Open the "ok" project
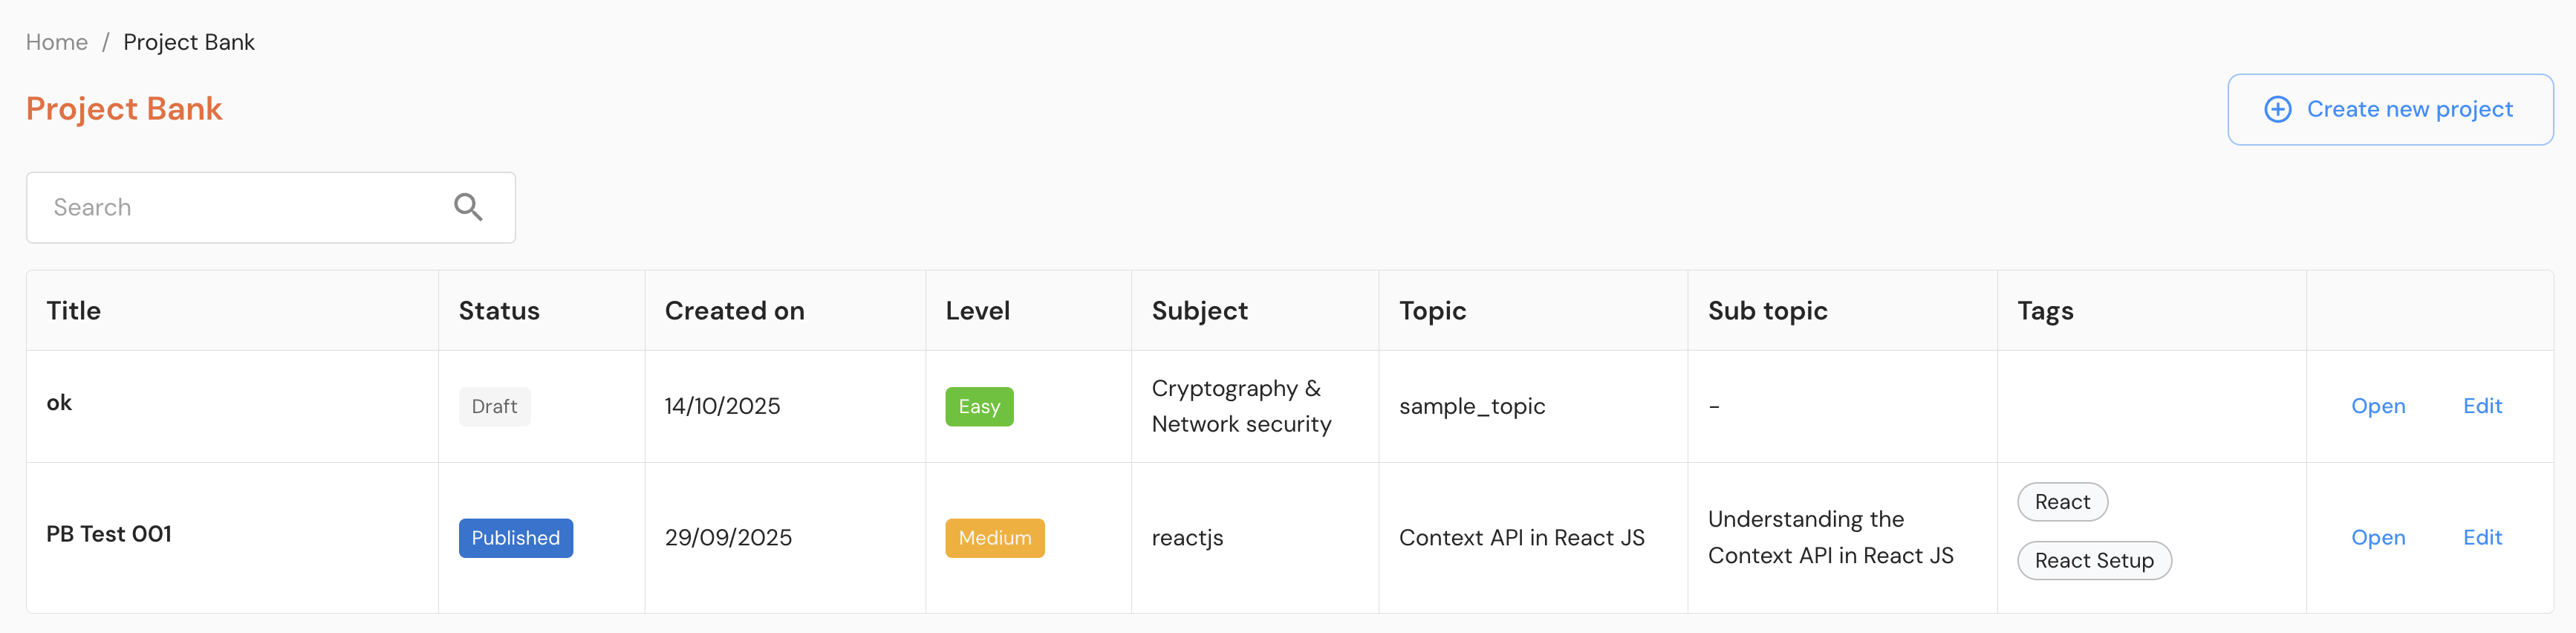Image resolution: width=2576 pixels, height=633 pixels. 2377,406
